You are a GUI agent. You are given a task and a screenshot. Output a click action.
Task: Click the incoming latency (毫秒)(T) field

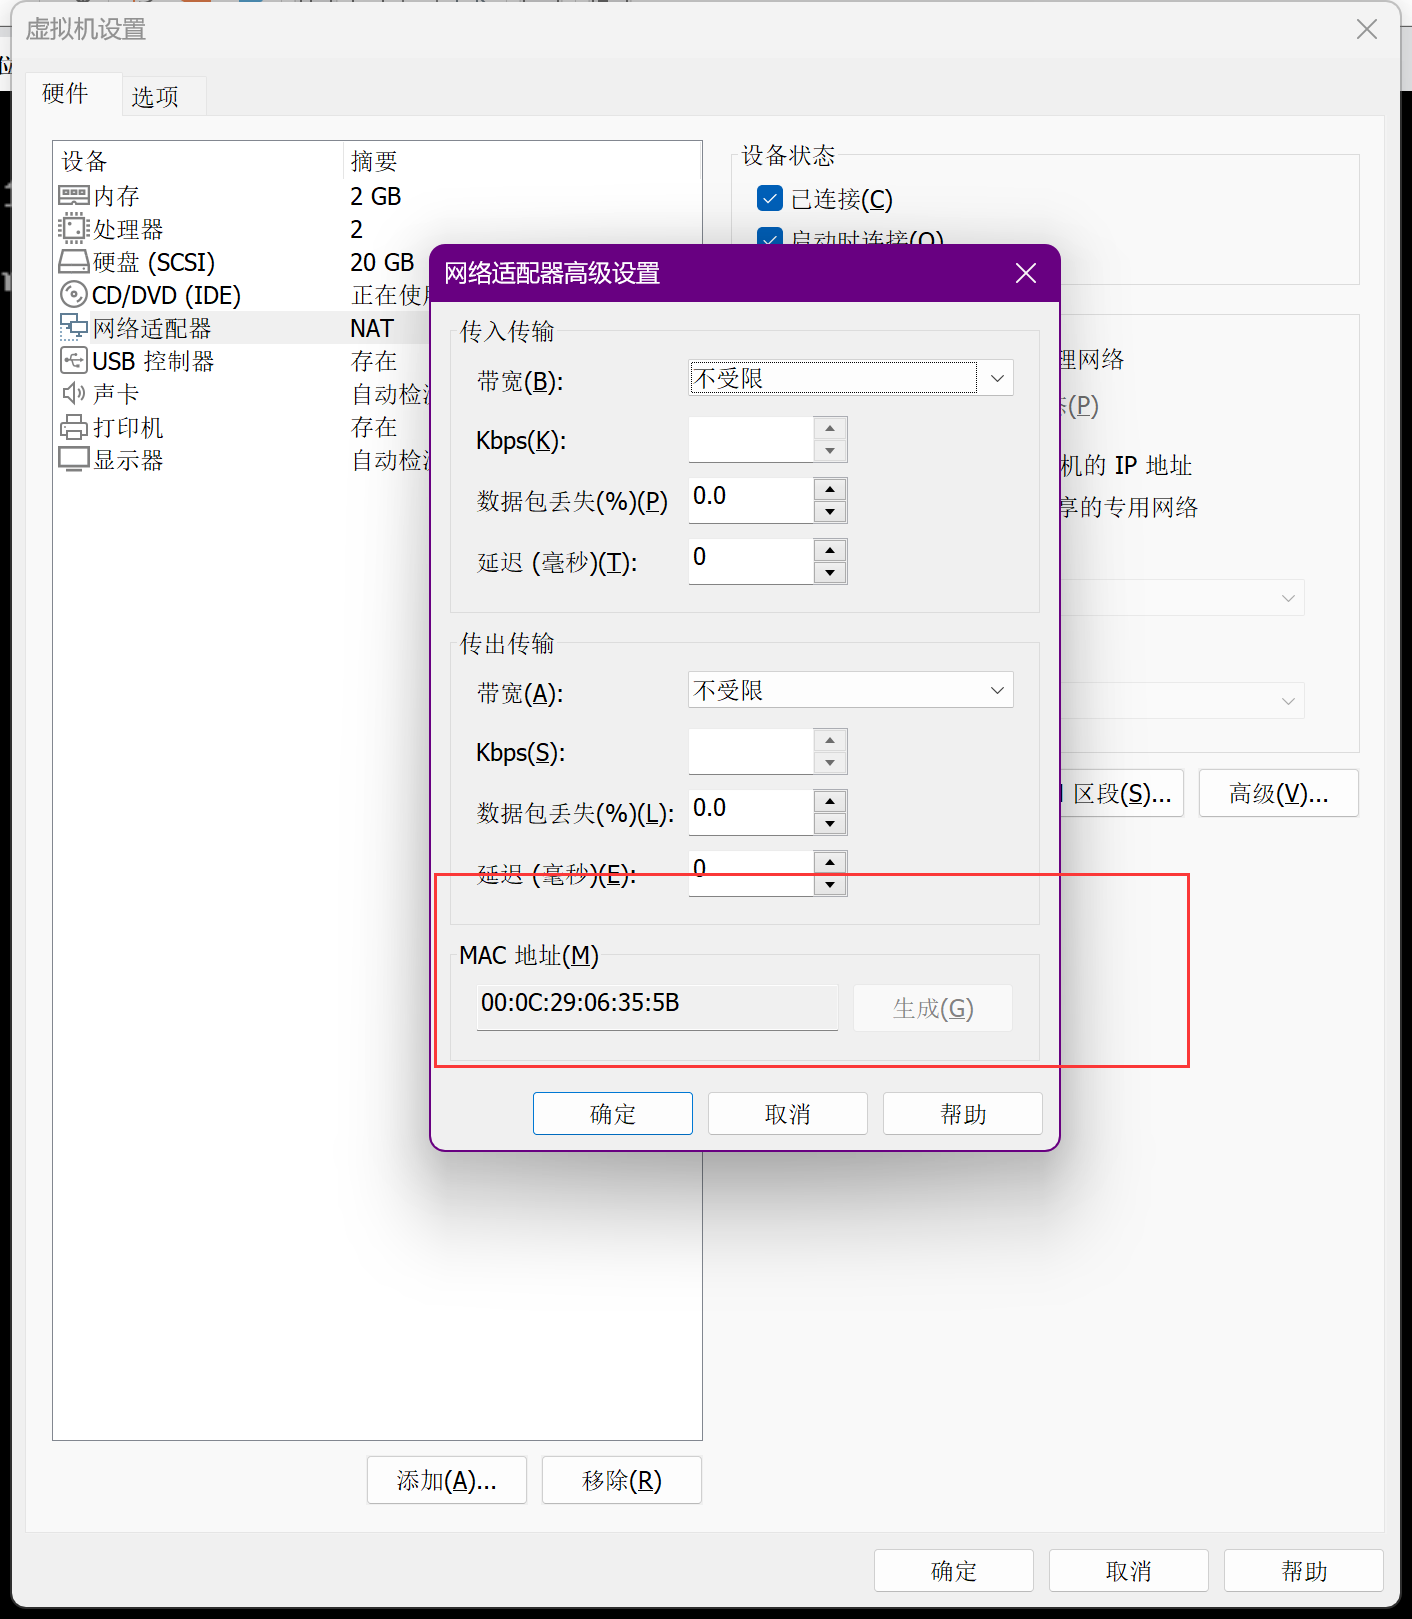tap(751, 561)
